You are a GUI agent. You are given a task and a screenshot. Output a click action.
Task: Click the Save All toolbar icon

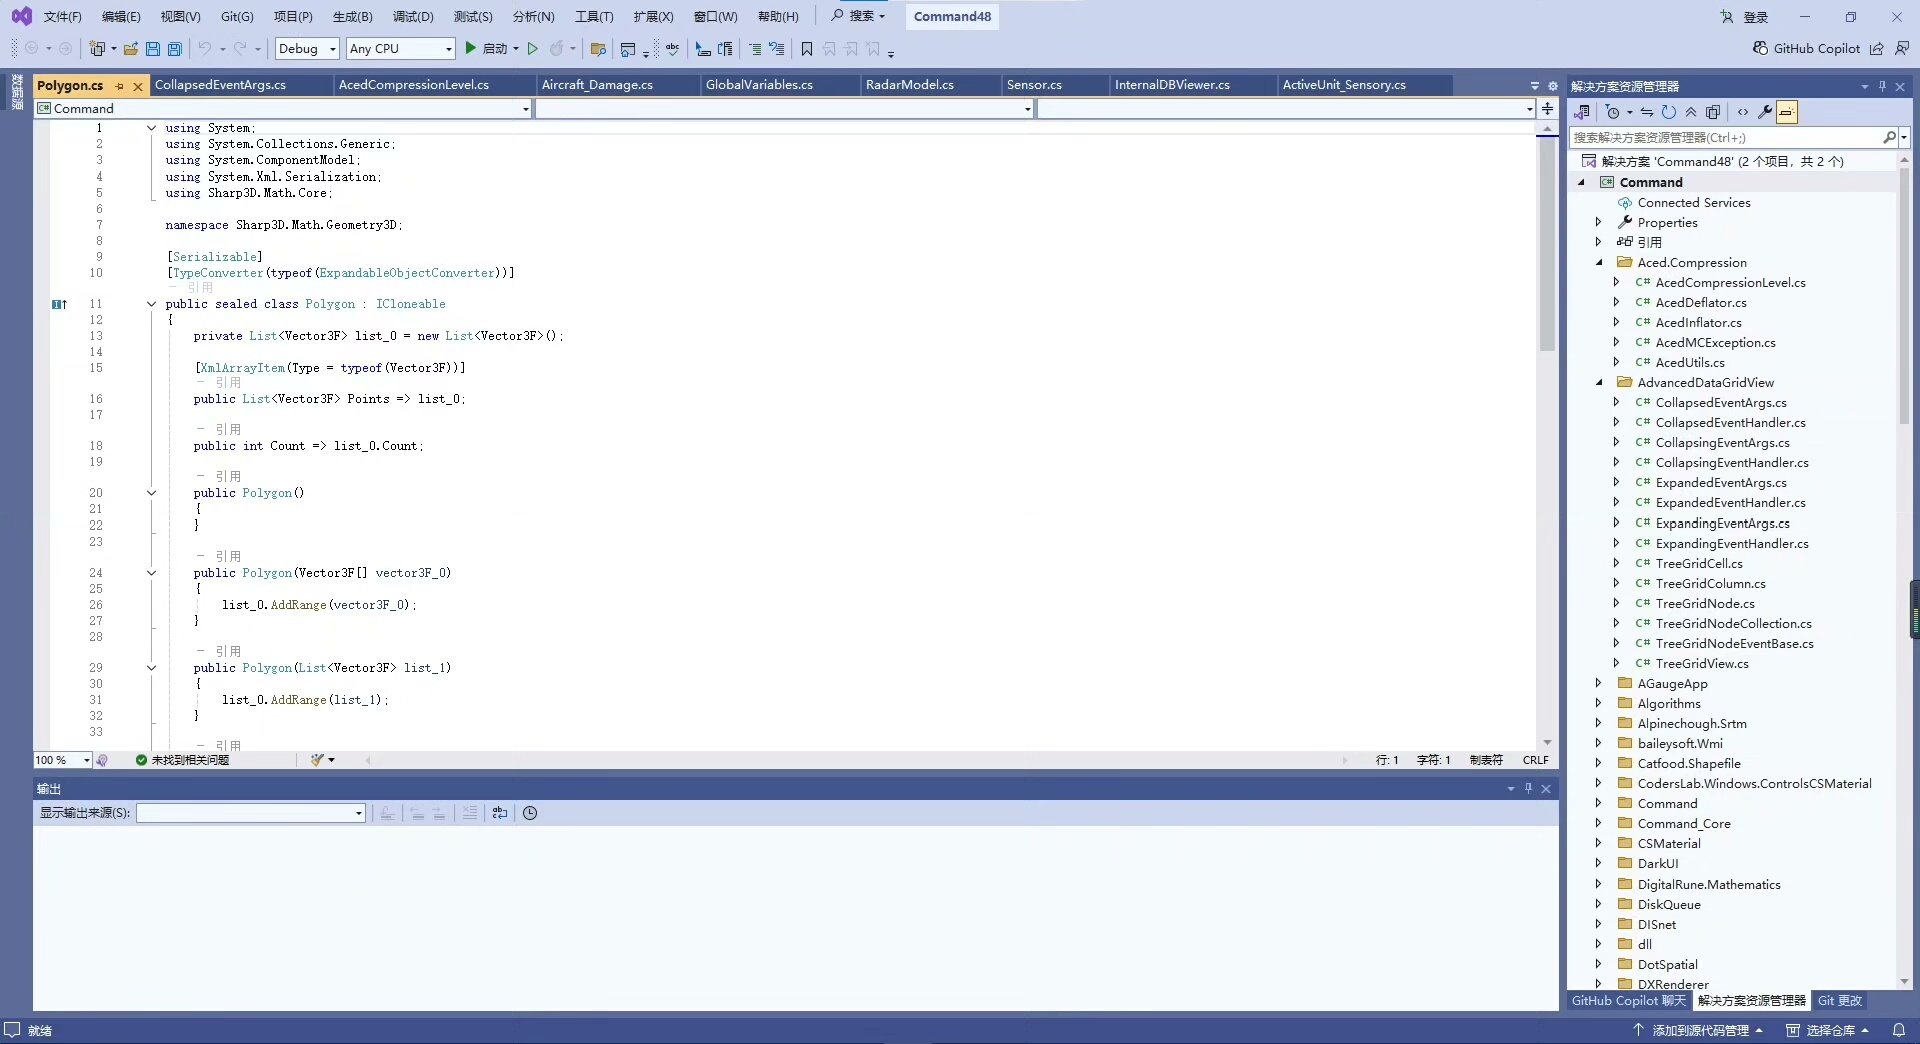(175, 49)
